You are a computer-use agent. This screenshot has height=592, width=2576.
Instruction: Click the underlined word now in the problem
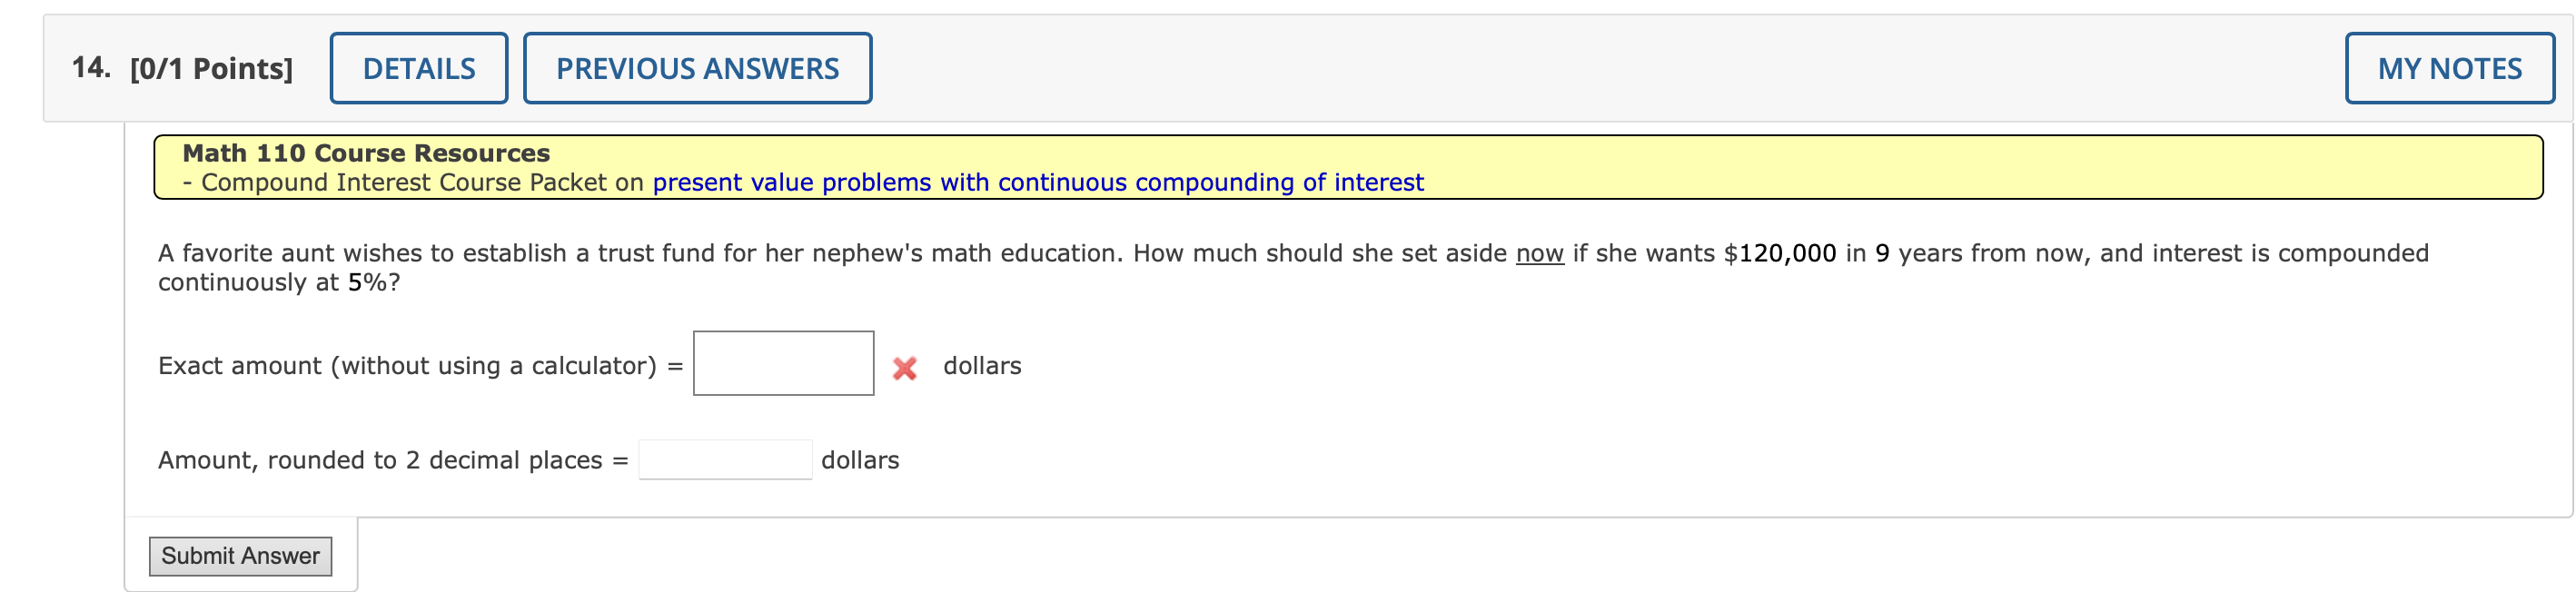tap(1541, 253)
